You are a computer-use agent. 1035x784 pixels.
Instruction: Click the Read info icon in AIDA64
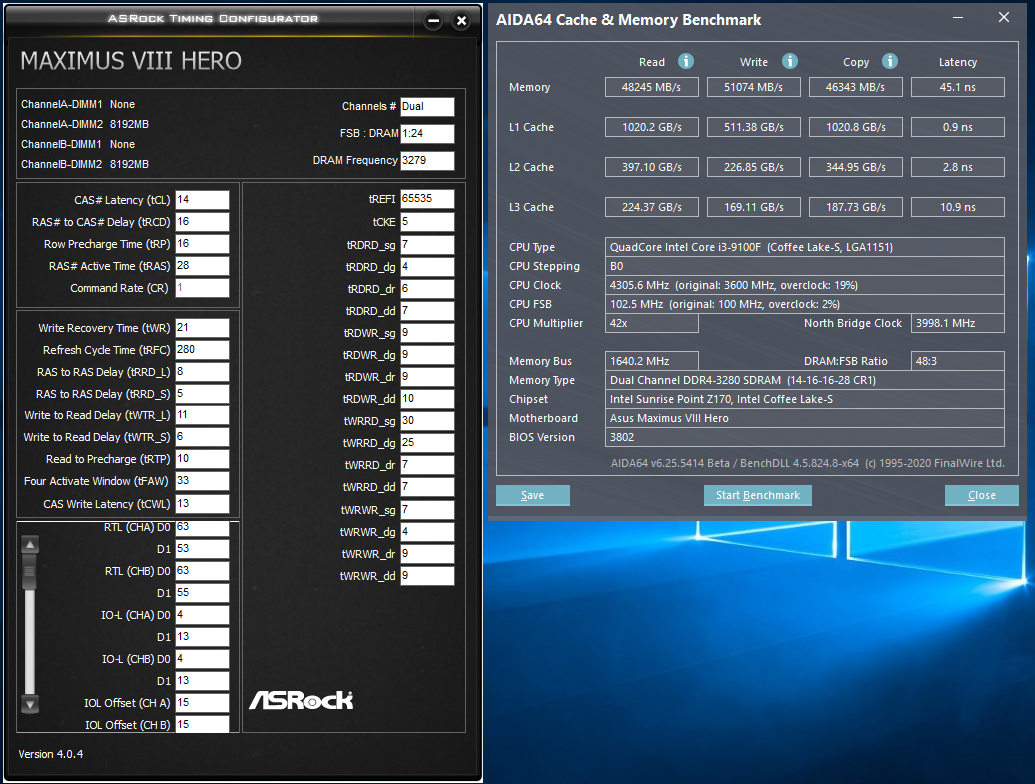tap(686, 61)
